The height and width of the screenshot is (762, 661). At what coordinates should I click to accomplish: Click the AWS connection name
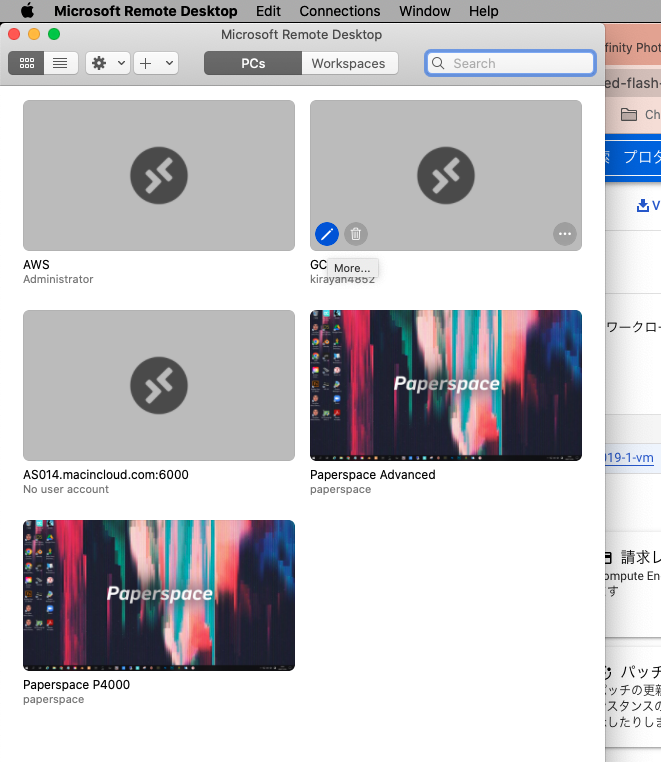(36, 265)
